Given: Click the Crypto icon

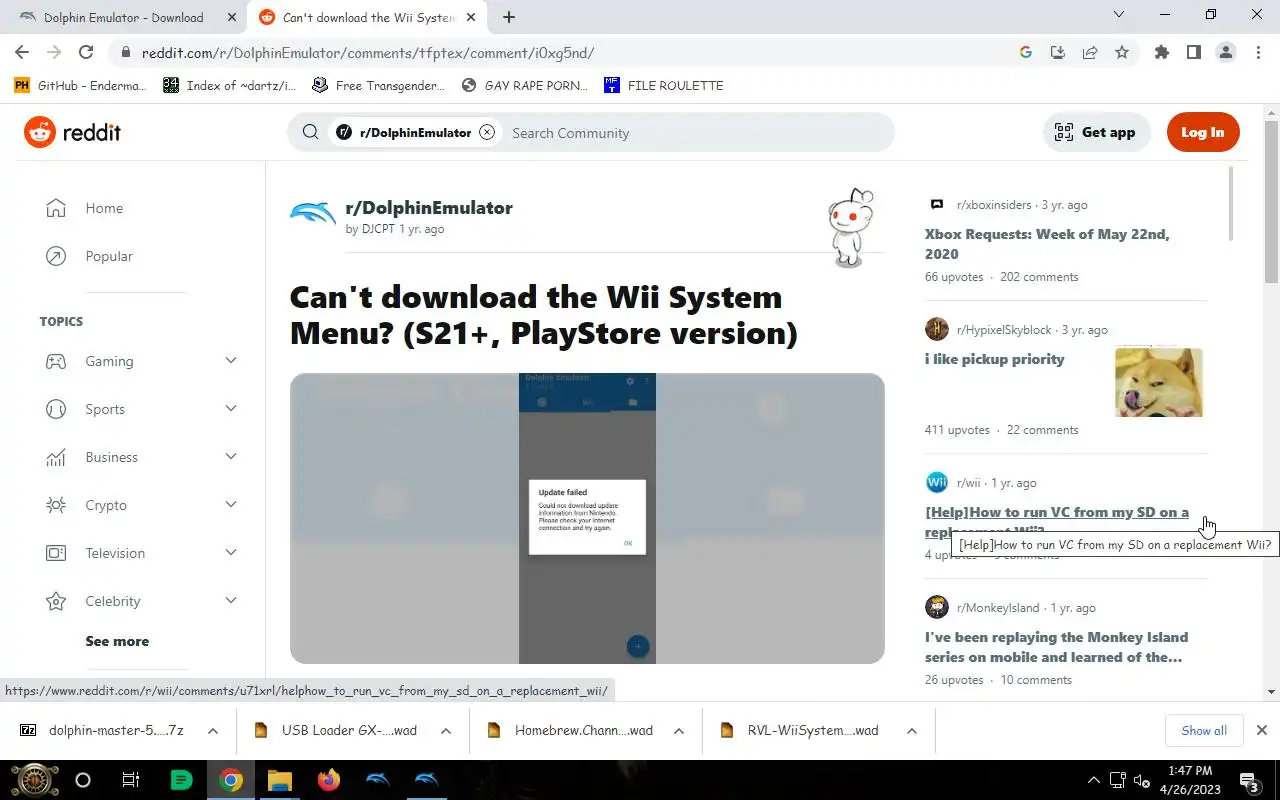Looking at the screenshot, I should click(x=56, y=505).
